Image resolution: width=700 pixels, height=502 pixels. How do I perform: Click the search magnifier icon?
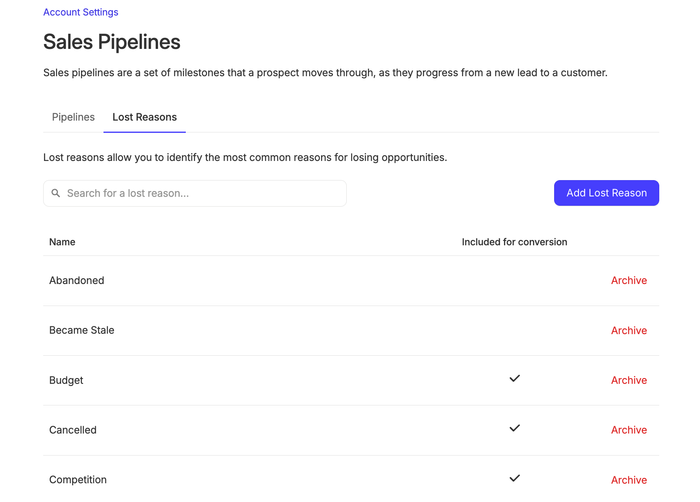[56, 193]
